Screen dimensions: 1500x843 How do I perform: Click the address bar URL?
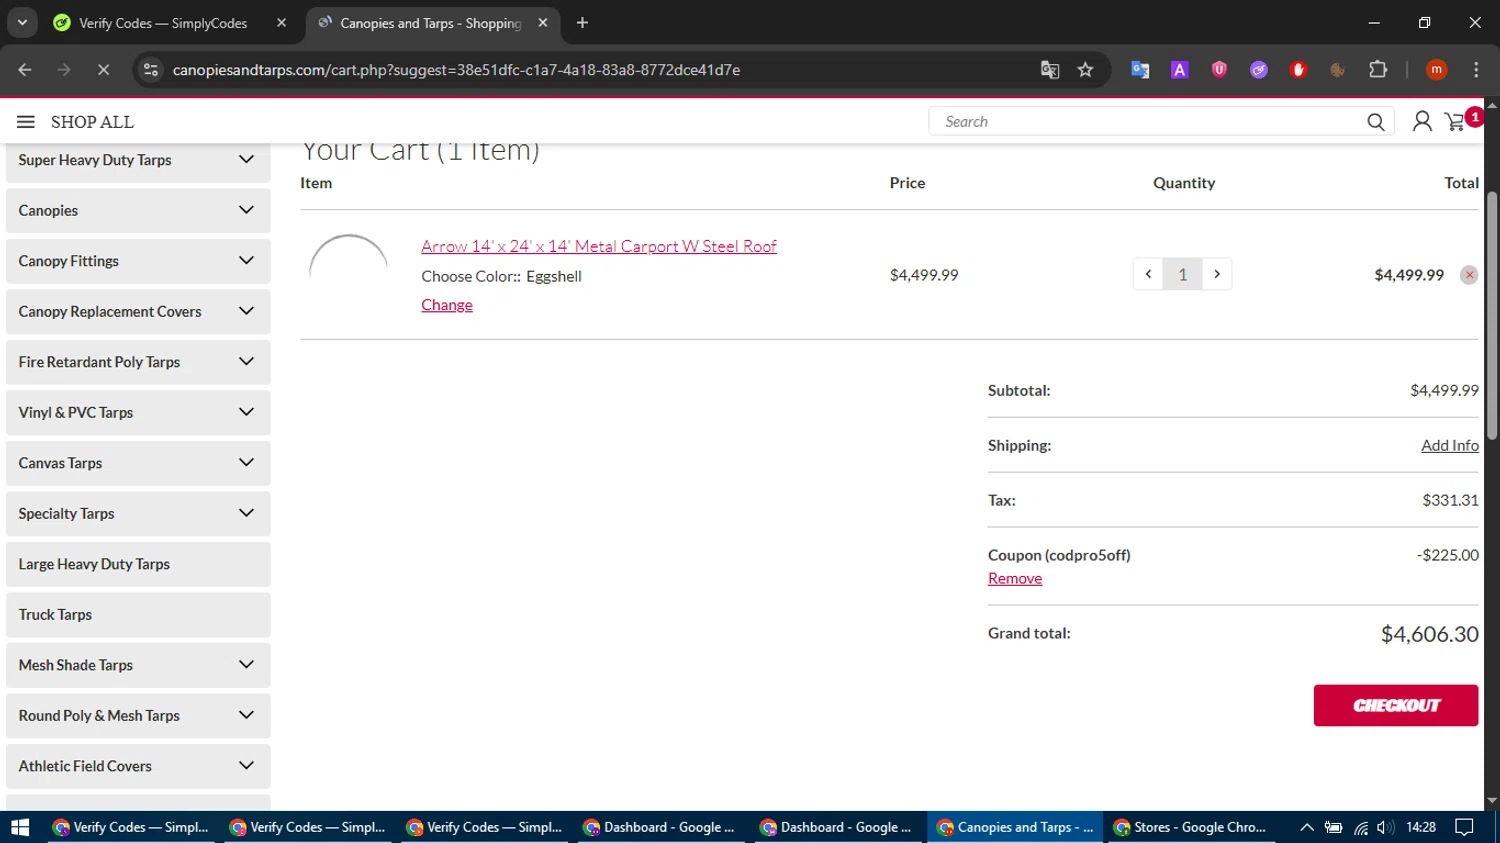(456, 70)
